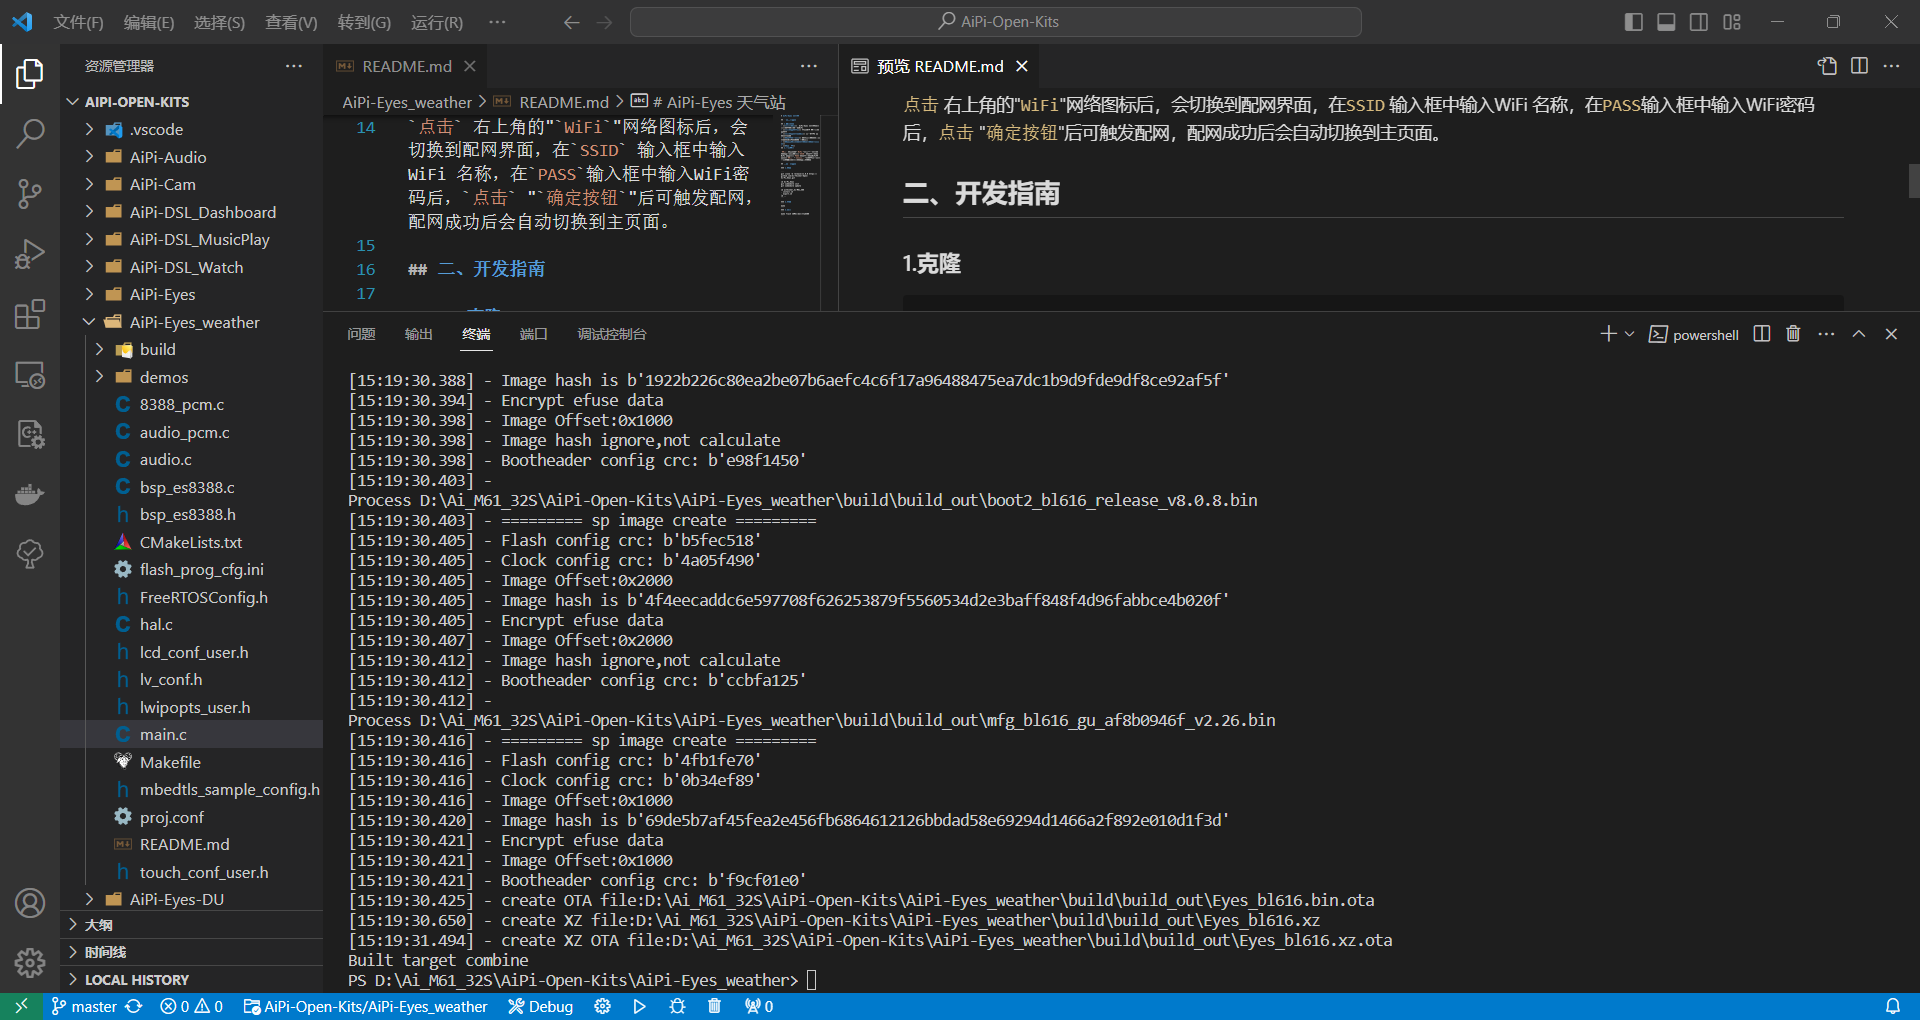
Task: Click the trash icon in status bar
Action: 714,1006
